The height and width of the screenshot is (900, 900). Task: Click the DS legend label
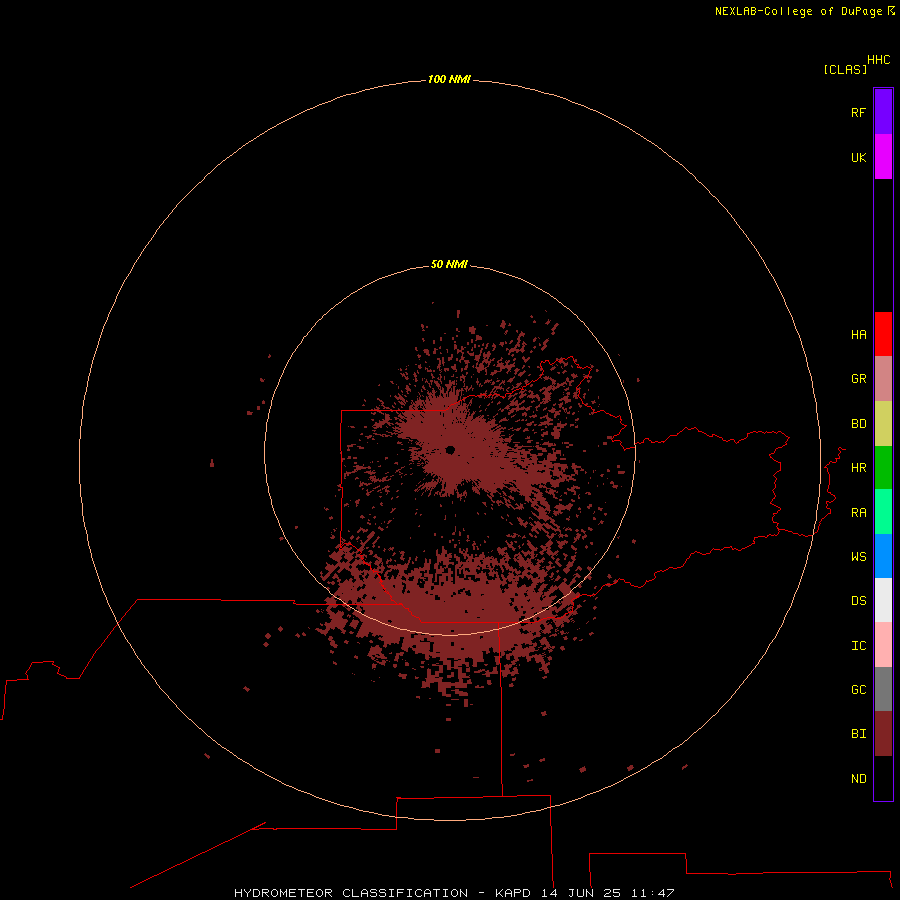[858, 600]
